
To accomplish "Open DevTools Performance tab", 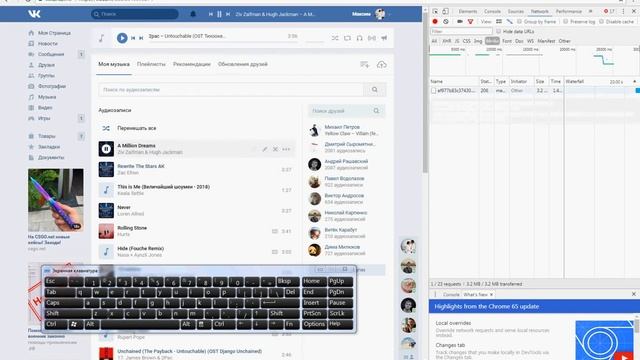I will tap(569, 11).
